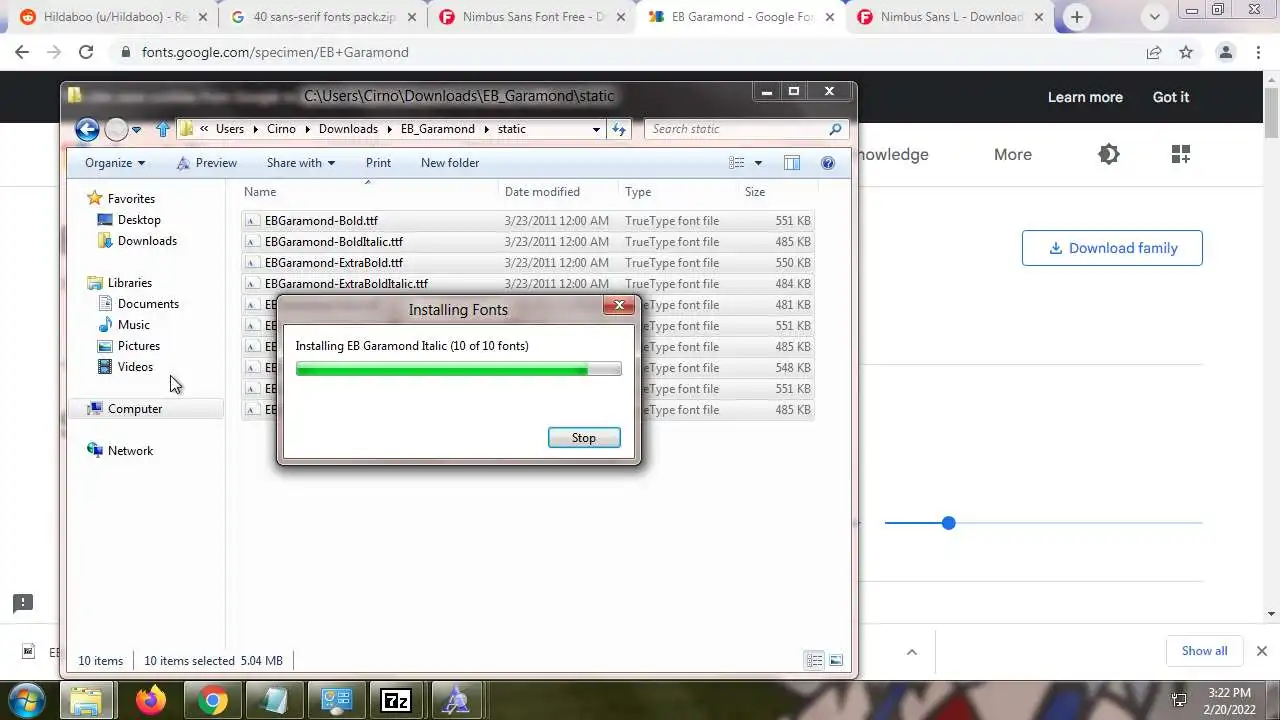The image size is (1280, 720).
Task: Open 7-Zip from the taskbar
Action: point(396,700)
